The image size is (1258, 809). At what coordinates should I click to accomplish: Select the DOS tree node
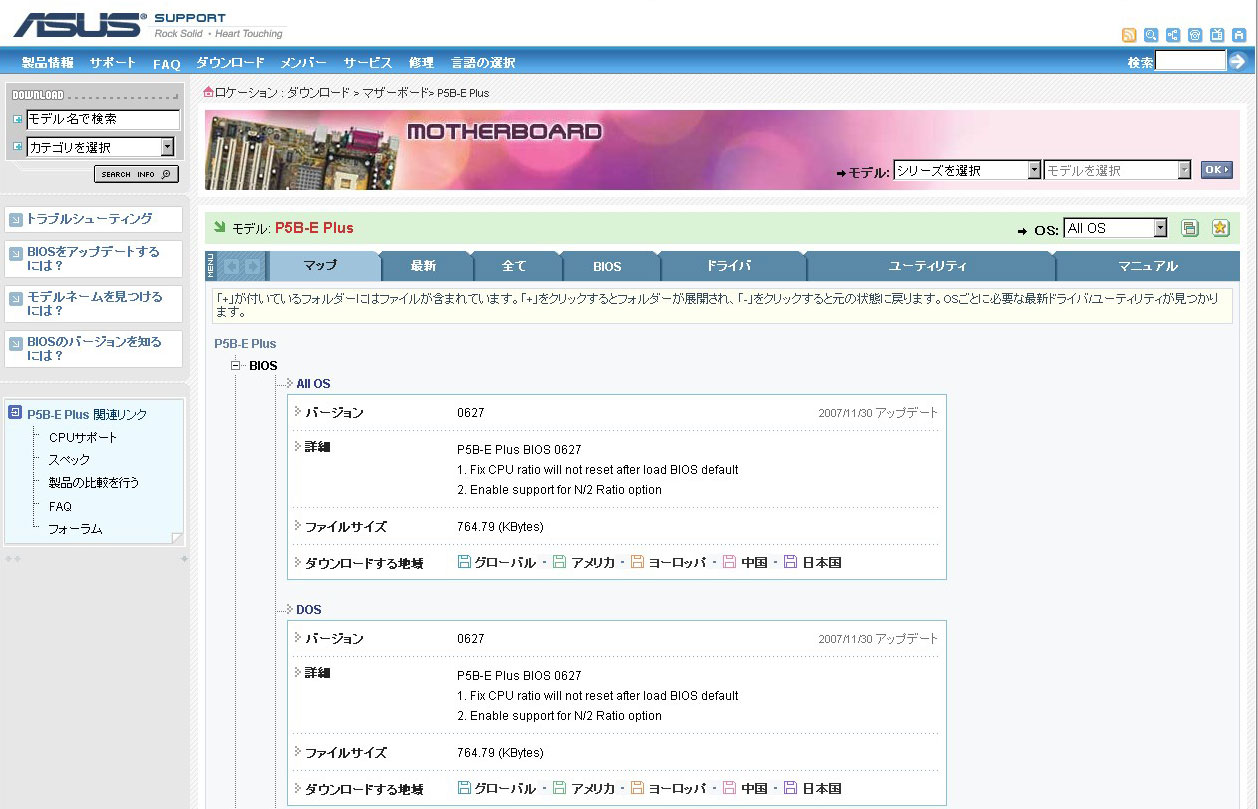click(309, 609)
